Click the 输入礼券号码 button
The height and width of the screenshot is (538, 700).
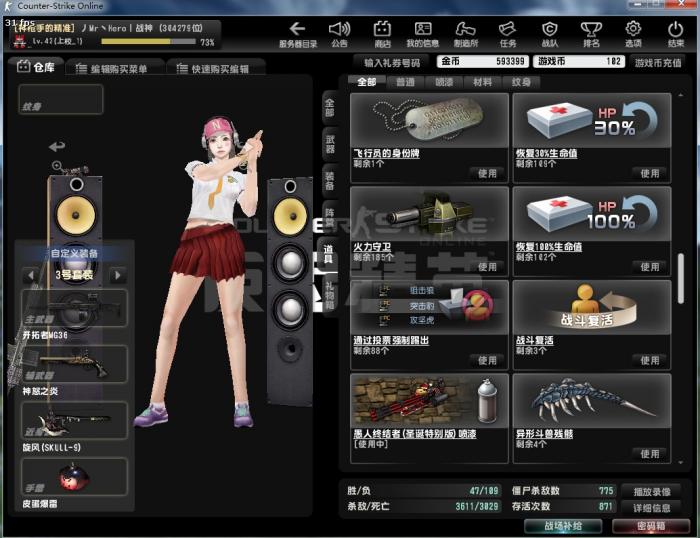(392, 63)
